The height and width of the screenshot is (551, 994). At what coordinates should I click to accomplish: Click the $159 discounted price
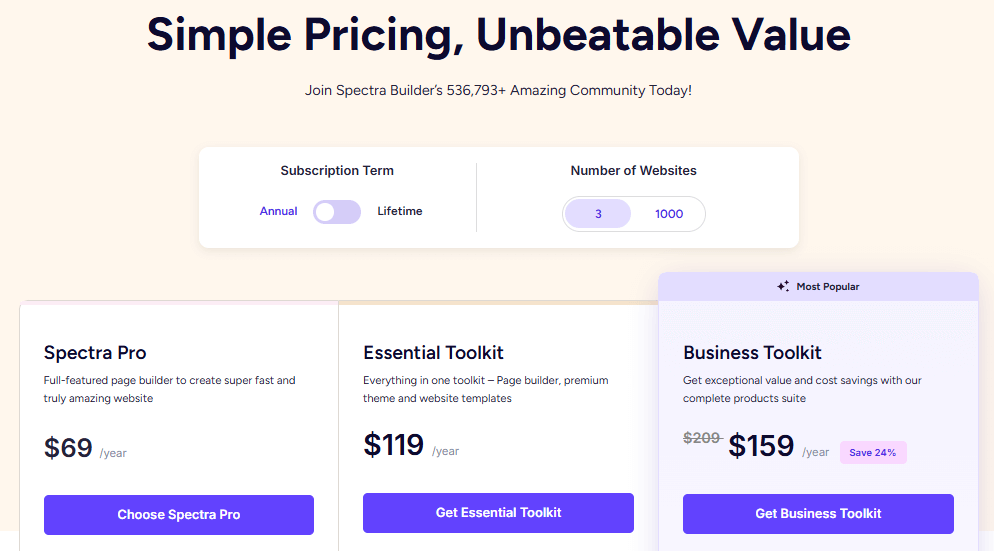(761, 446)
